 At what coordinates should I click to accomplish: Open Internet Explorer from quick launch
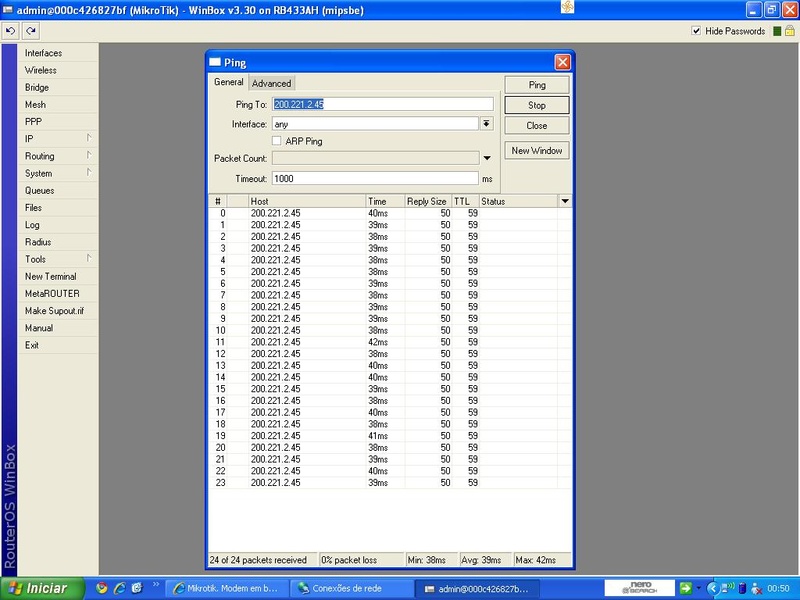(119, 588)
